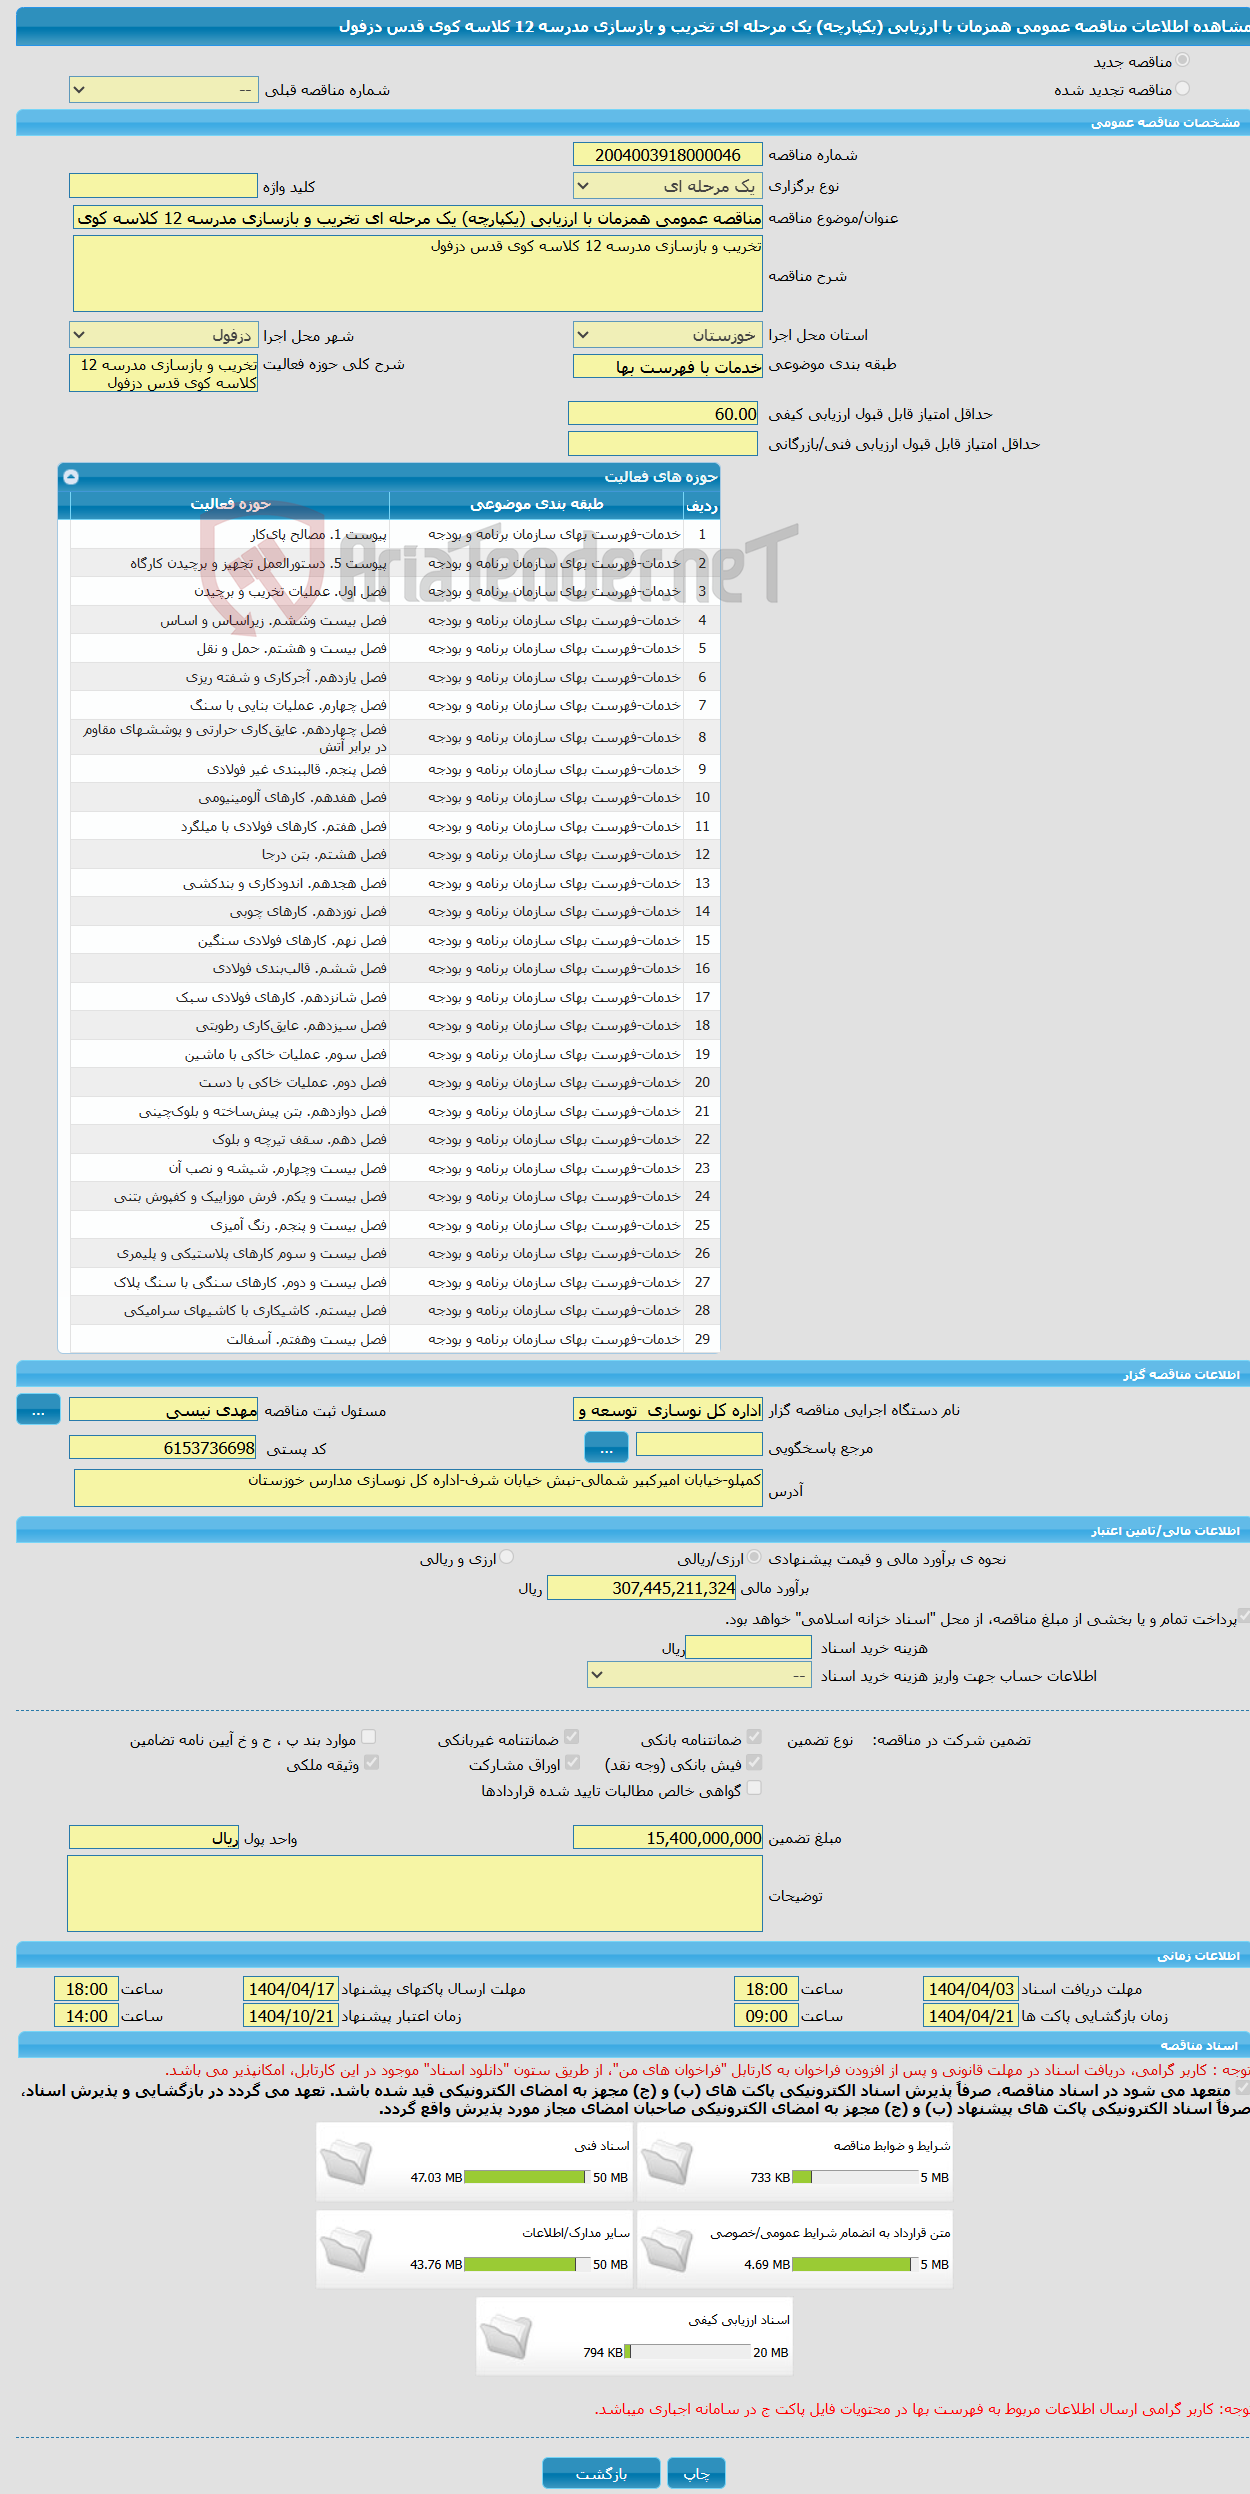Toggle the participation bonds checkbox
Viewport: 1250px width, 2494px height.
[572, 1763]
